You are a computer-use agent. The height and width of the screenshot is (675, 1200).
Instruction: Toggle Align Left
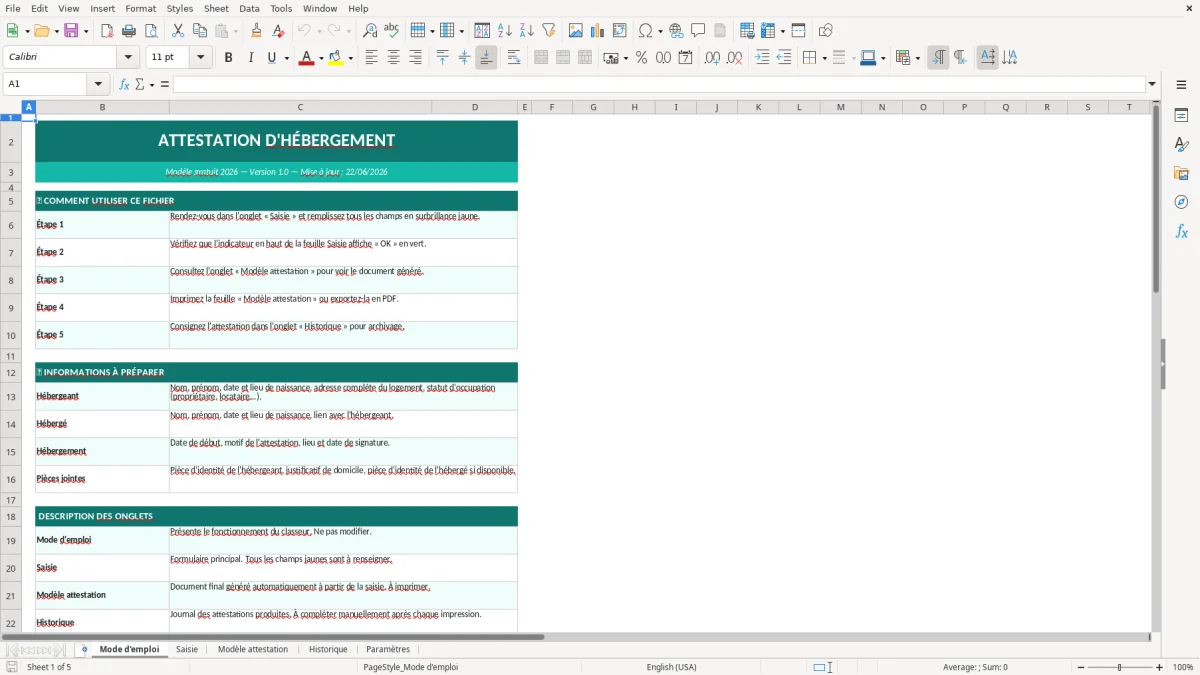pos(371,58)
